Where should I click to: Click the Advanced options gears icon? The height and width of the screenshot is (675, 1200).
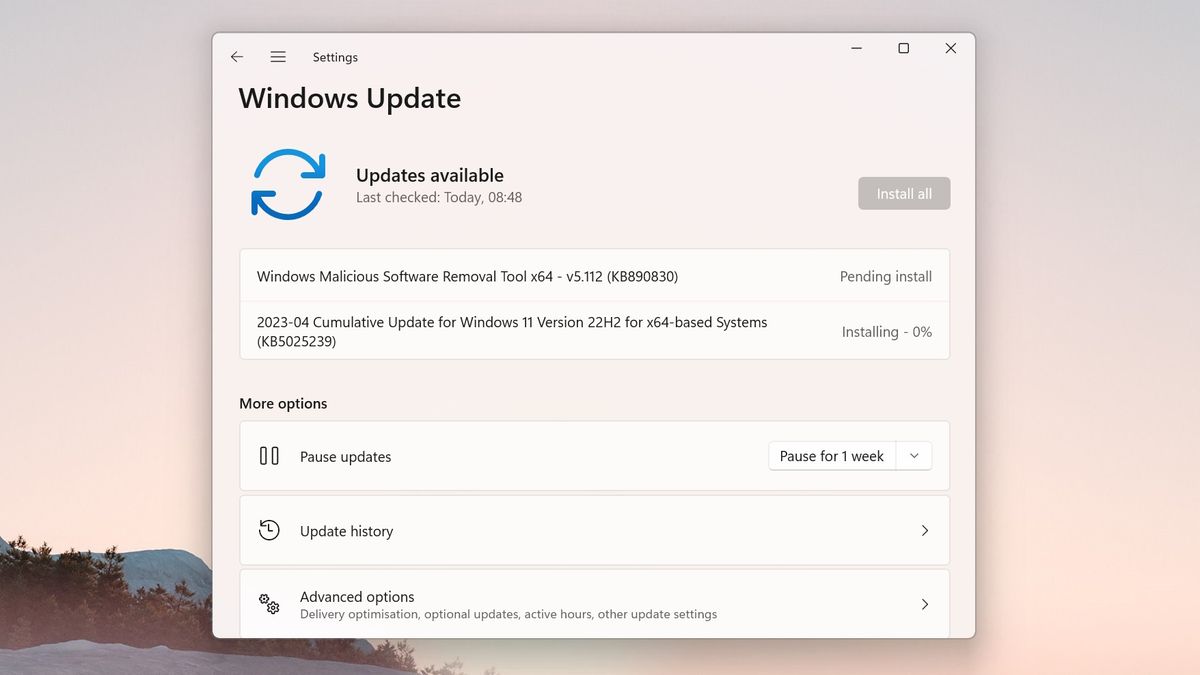click(269, 604)
